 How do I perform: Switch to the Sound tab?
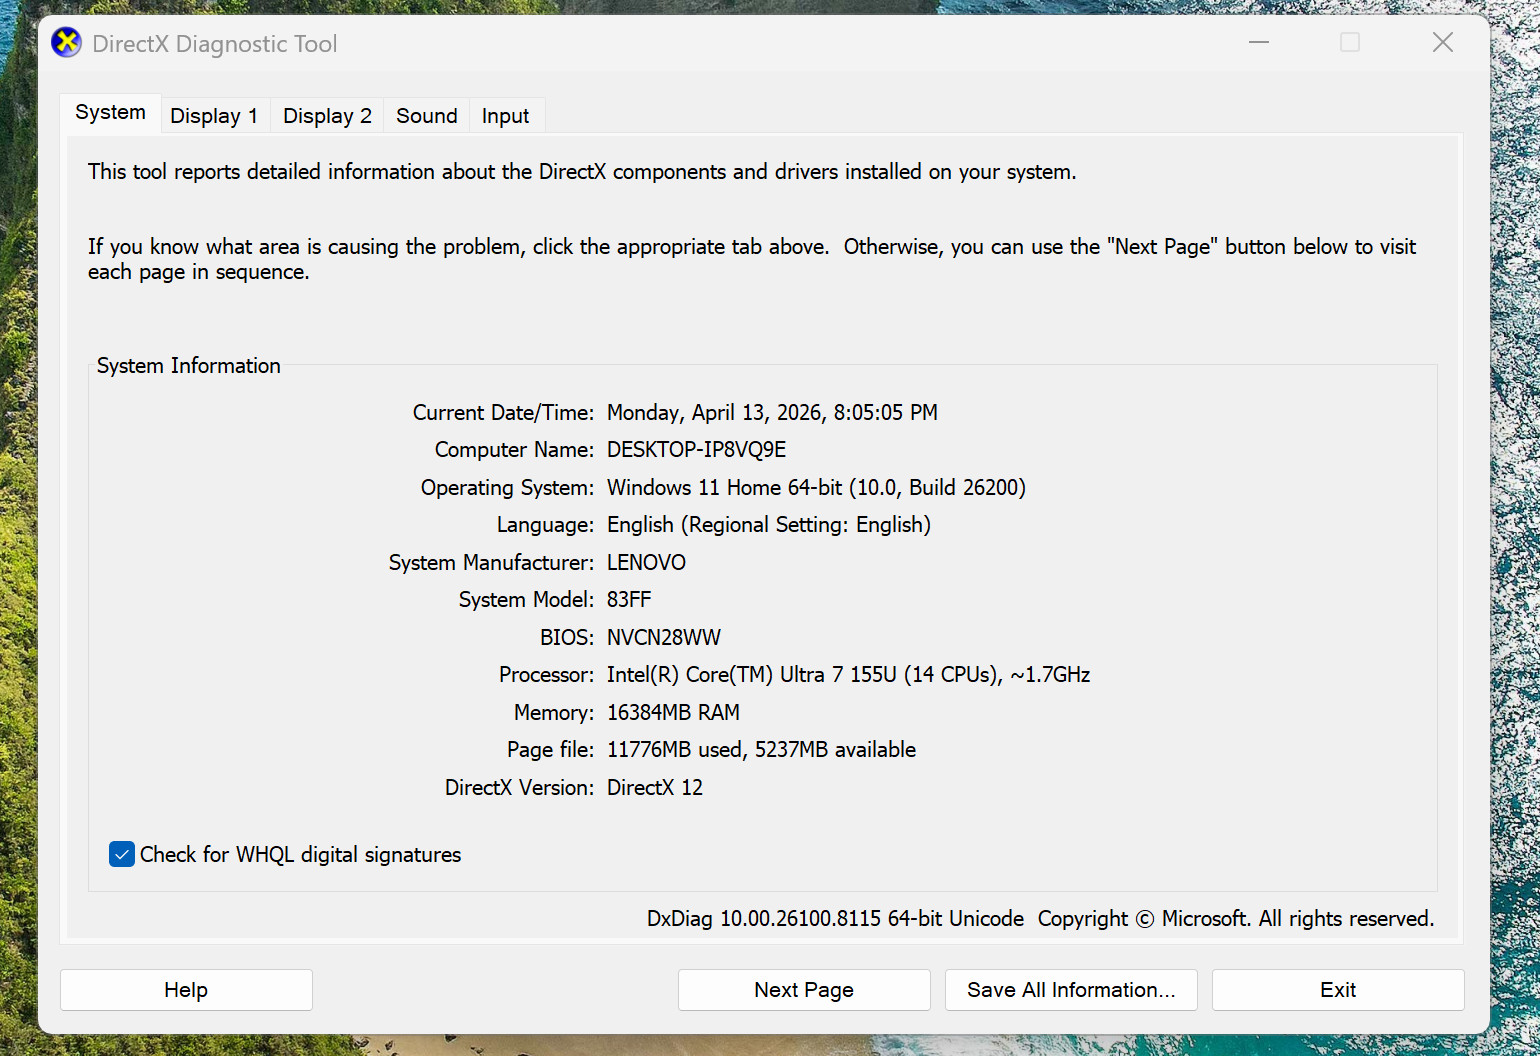point(426,116)
